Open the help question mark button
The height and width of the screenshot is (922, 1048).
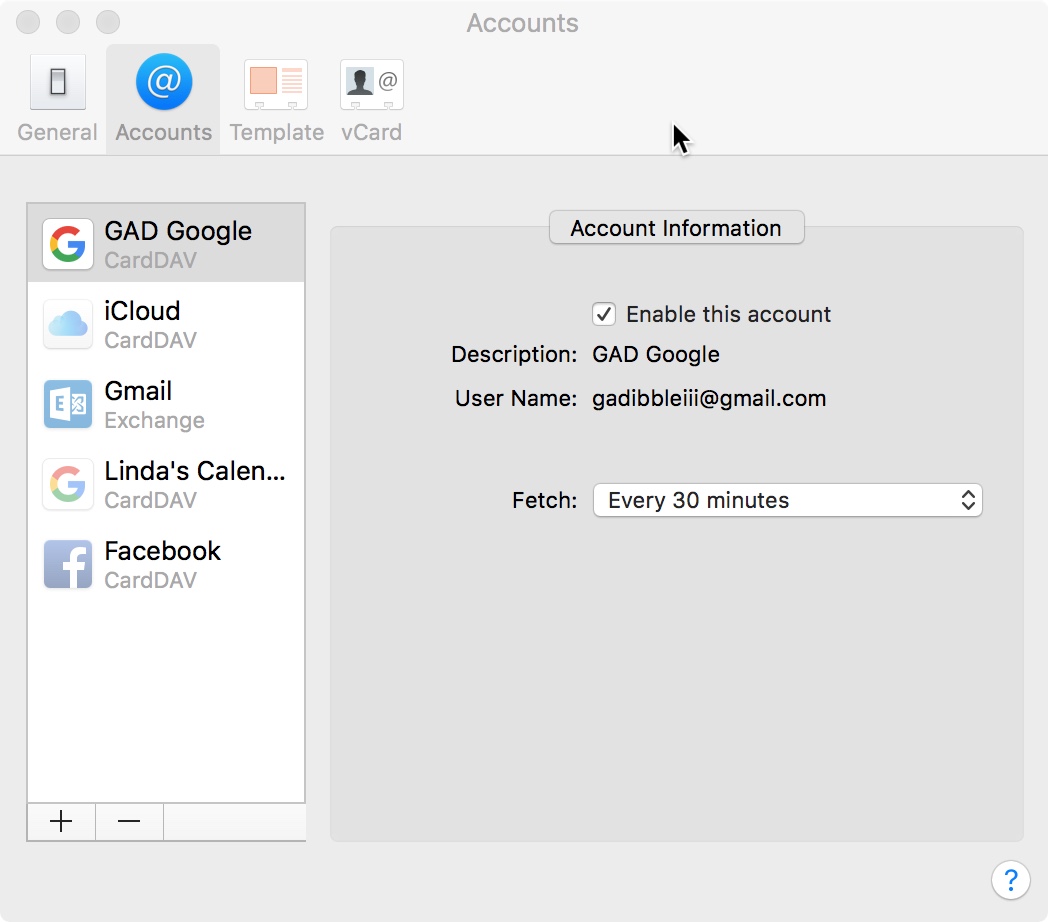click(x=1010, y=879)
